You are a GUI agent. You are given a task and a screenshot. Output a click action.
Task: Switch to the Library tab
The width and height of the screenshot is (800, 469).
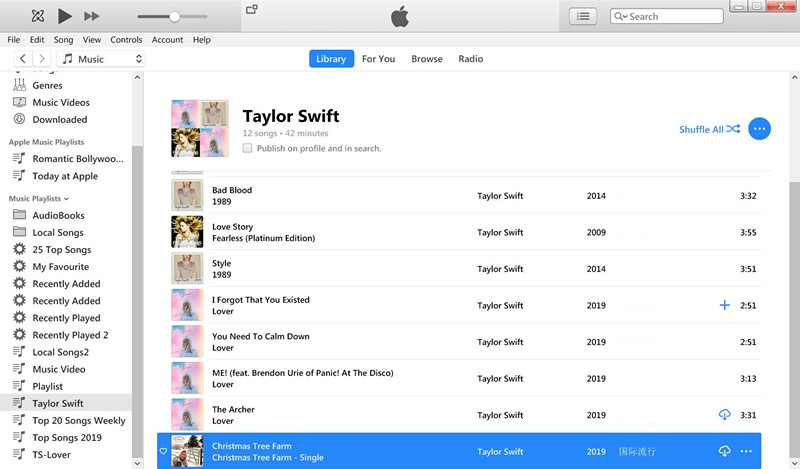click(x=331, y=59)
